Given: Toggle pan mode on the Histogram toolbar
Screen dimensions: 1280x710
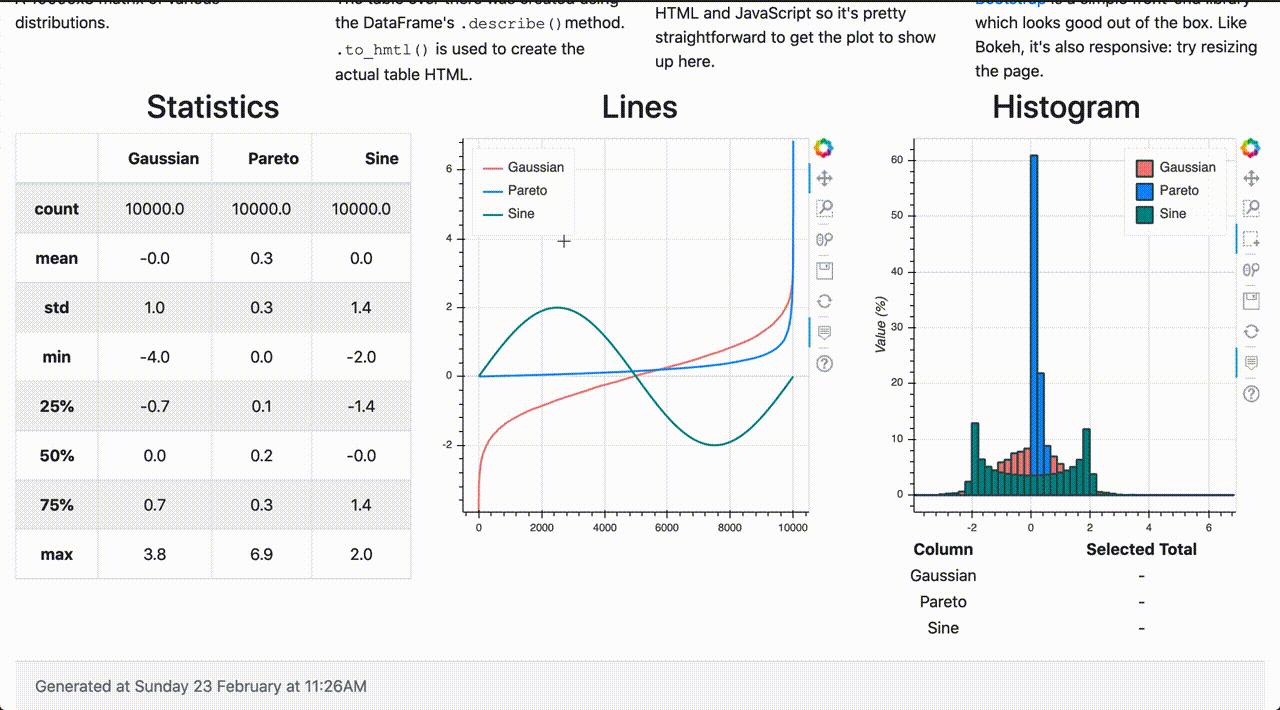Looking at the screenshot, I should (x=1250, y=178).
